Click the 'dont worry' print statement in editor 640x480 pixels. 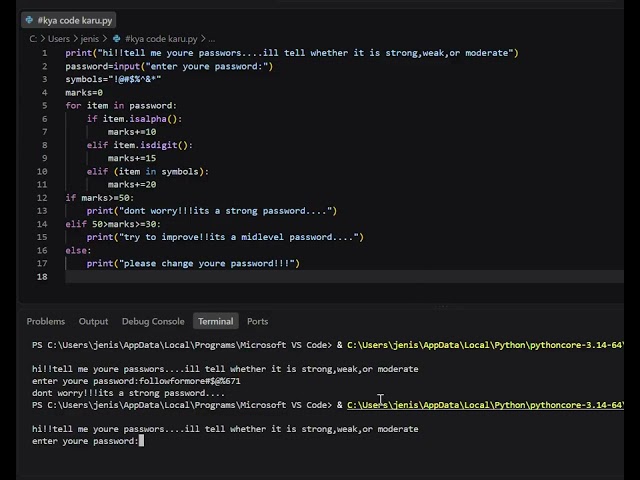[x=212, y=211]
